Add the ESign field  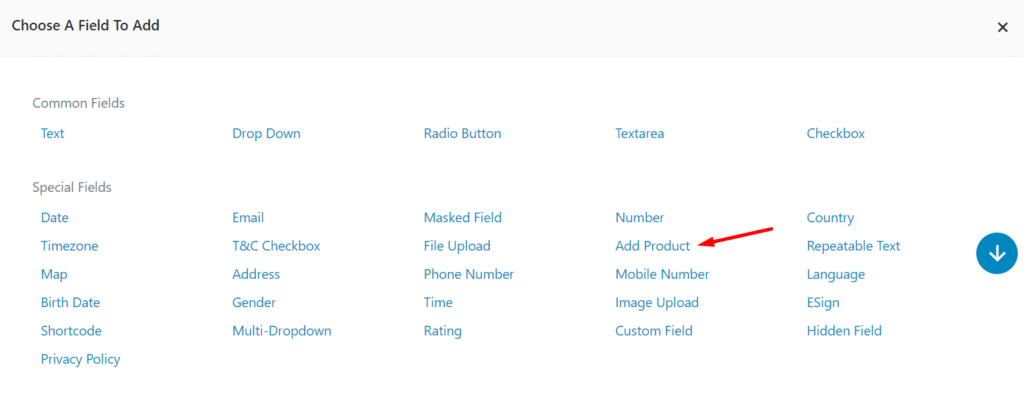point(823,302)
